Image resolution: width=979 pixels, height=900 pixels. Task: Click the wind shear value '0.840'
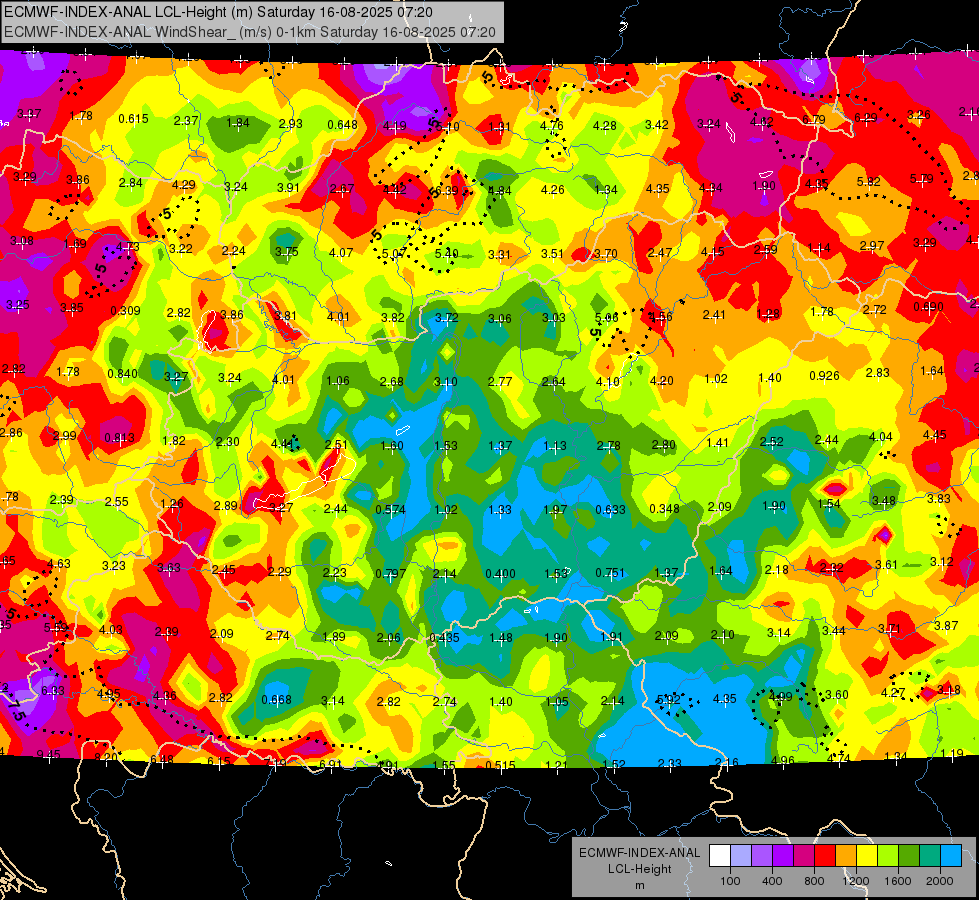click(122, 373)
